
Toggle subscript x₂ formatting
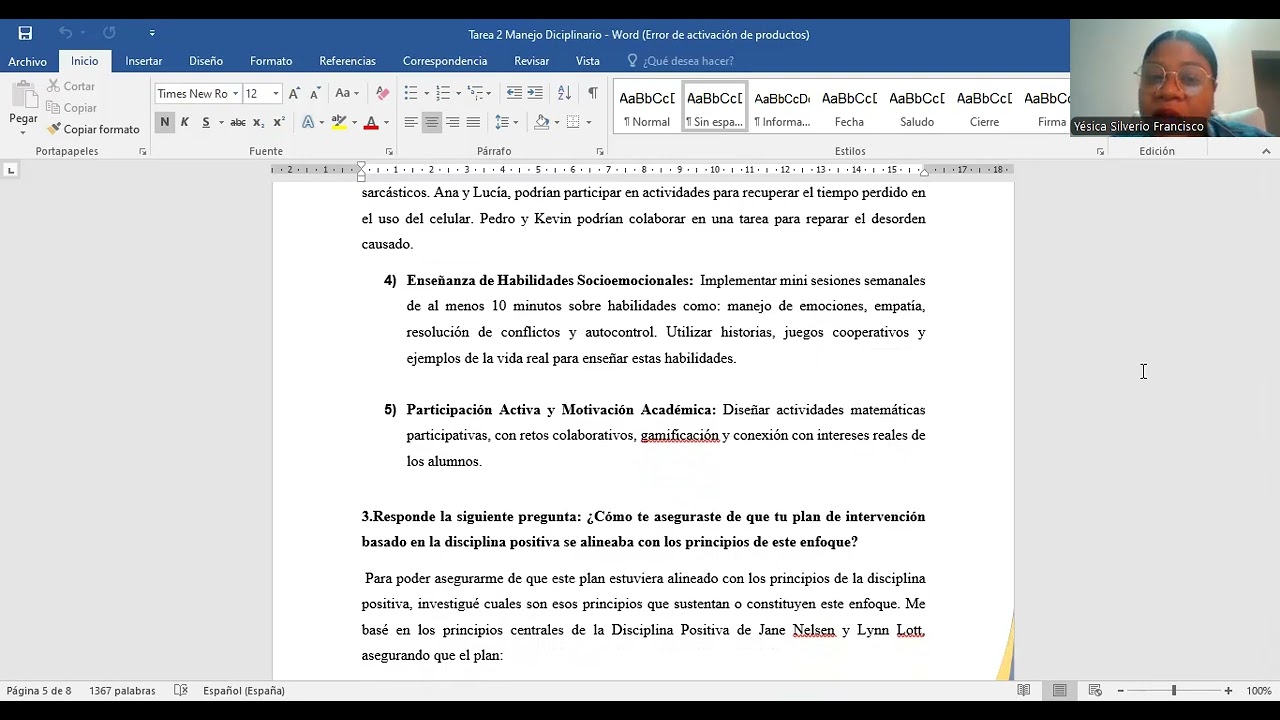[x=258, y=122]
